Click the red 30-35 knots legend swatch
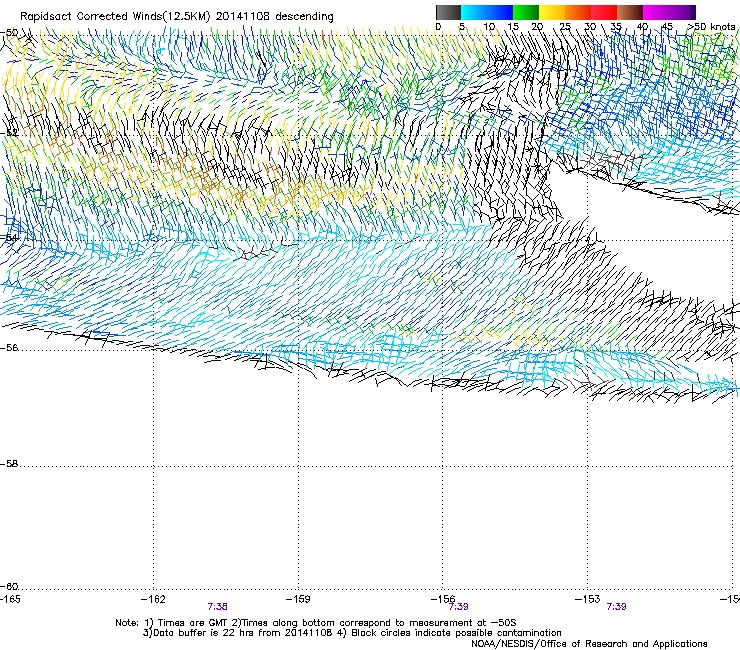This screenshot has width=740, height=650. click(x=604, y=12)
